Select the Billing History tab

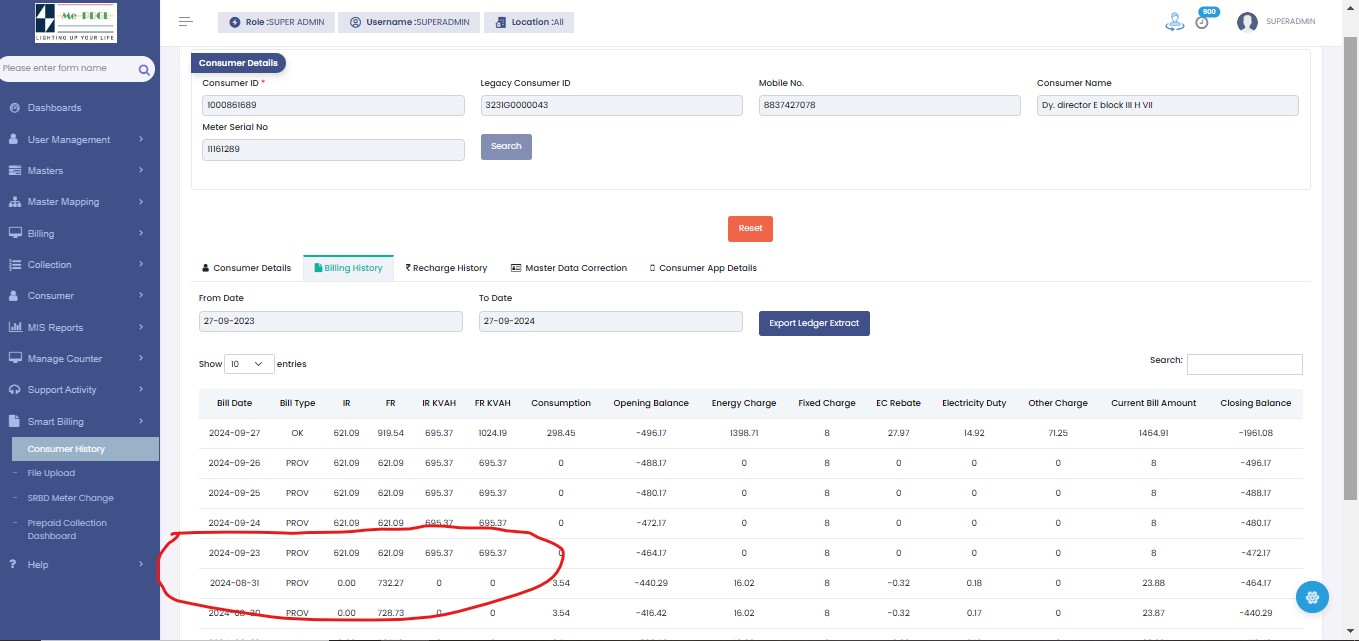(x=348, y=268)
